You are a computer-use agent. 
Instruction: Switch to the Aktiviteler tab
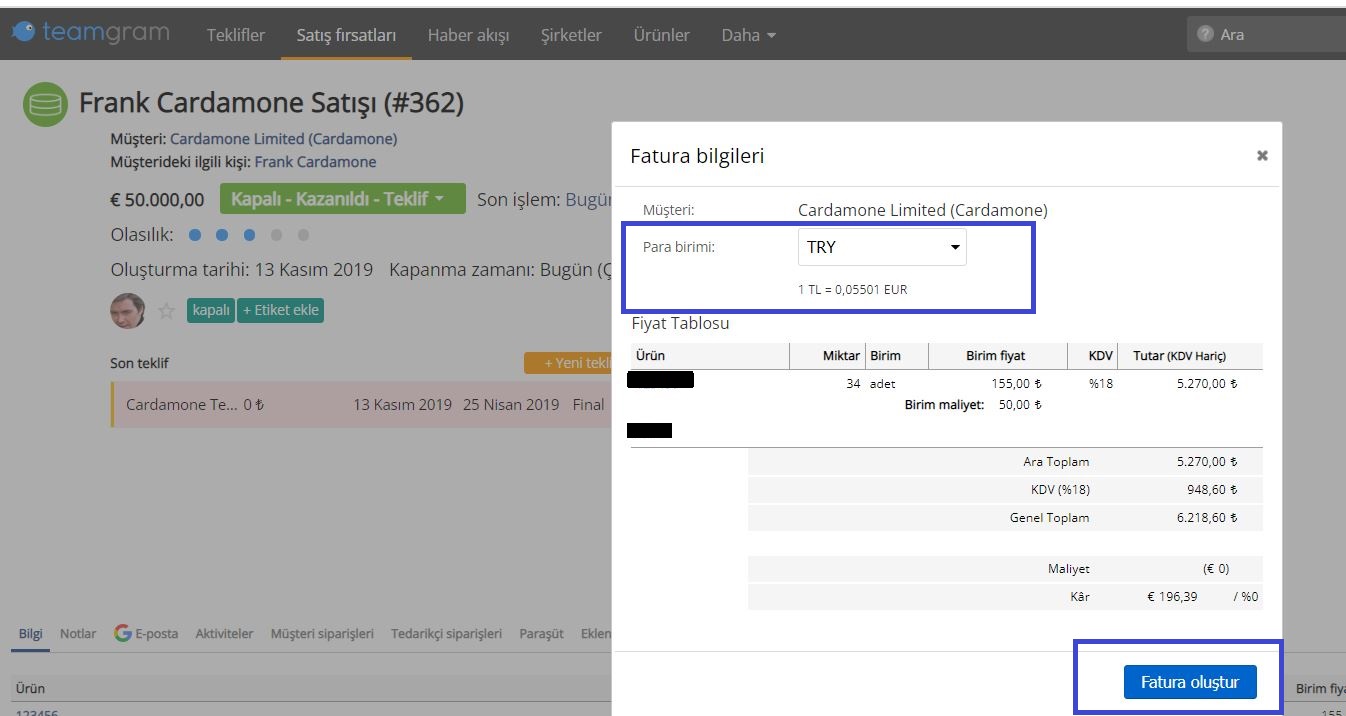[x=224, y=633]
